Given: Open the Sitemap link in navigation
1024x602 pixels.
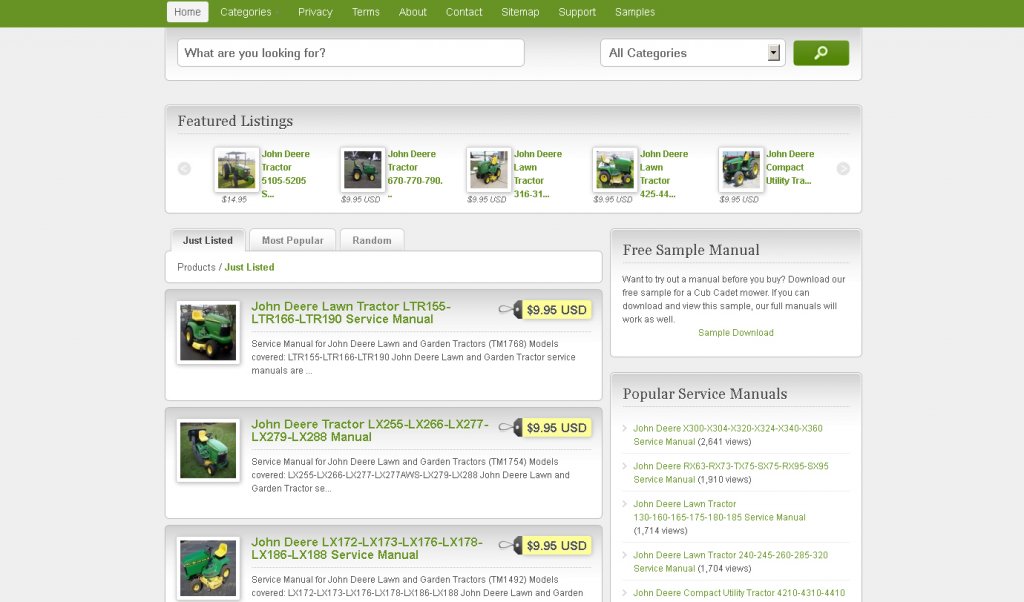Looking at the screenshot, I should 520,12.
